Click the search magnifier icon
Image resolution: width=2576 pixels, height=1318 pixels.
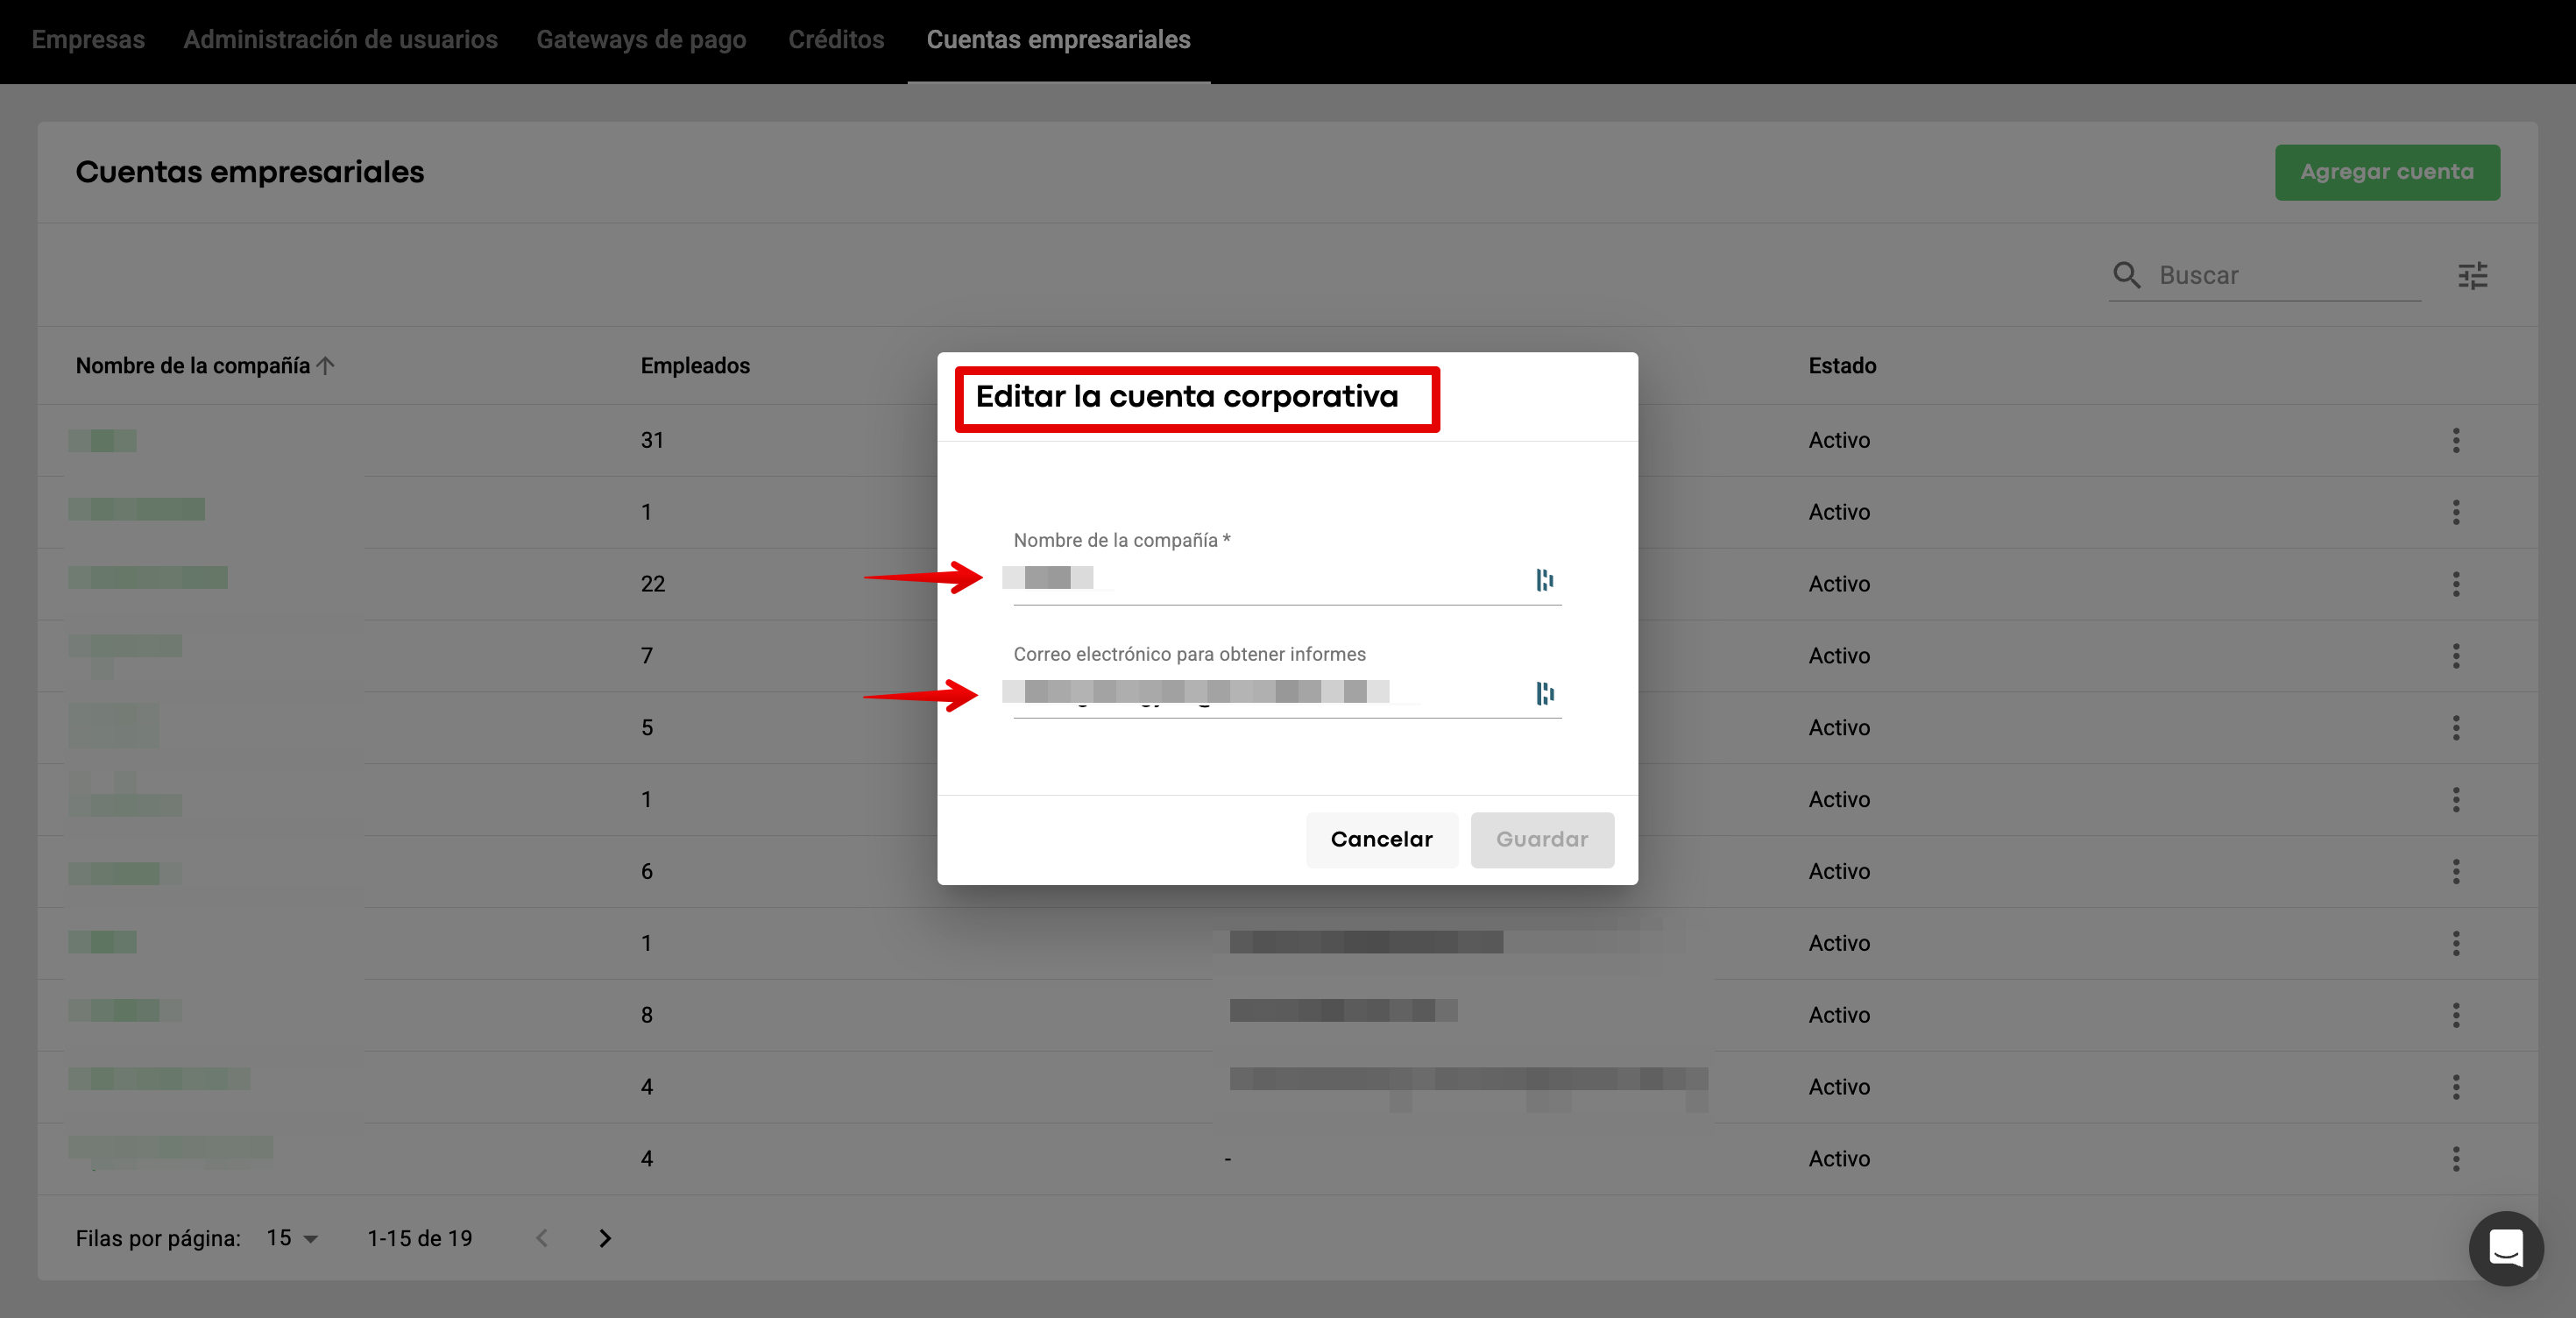(x=2126, y=275)
